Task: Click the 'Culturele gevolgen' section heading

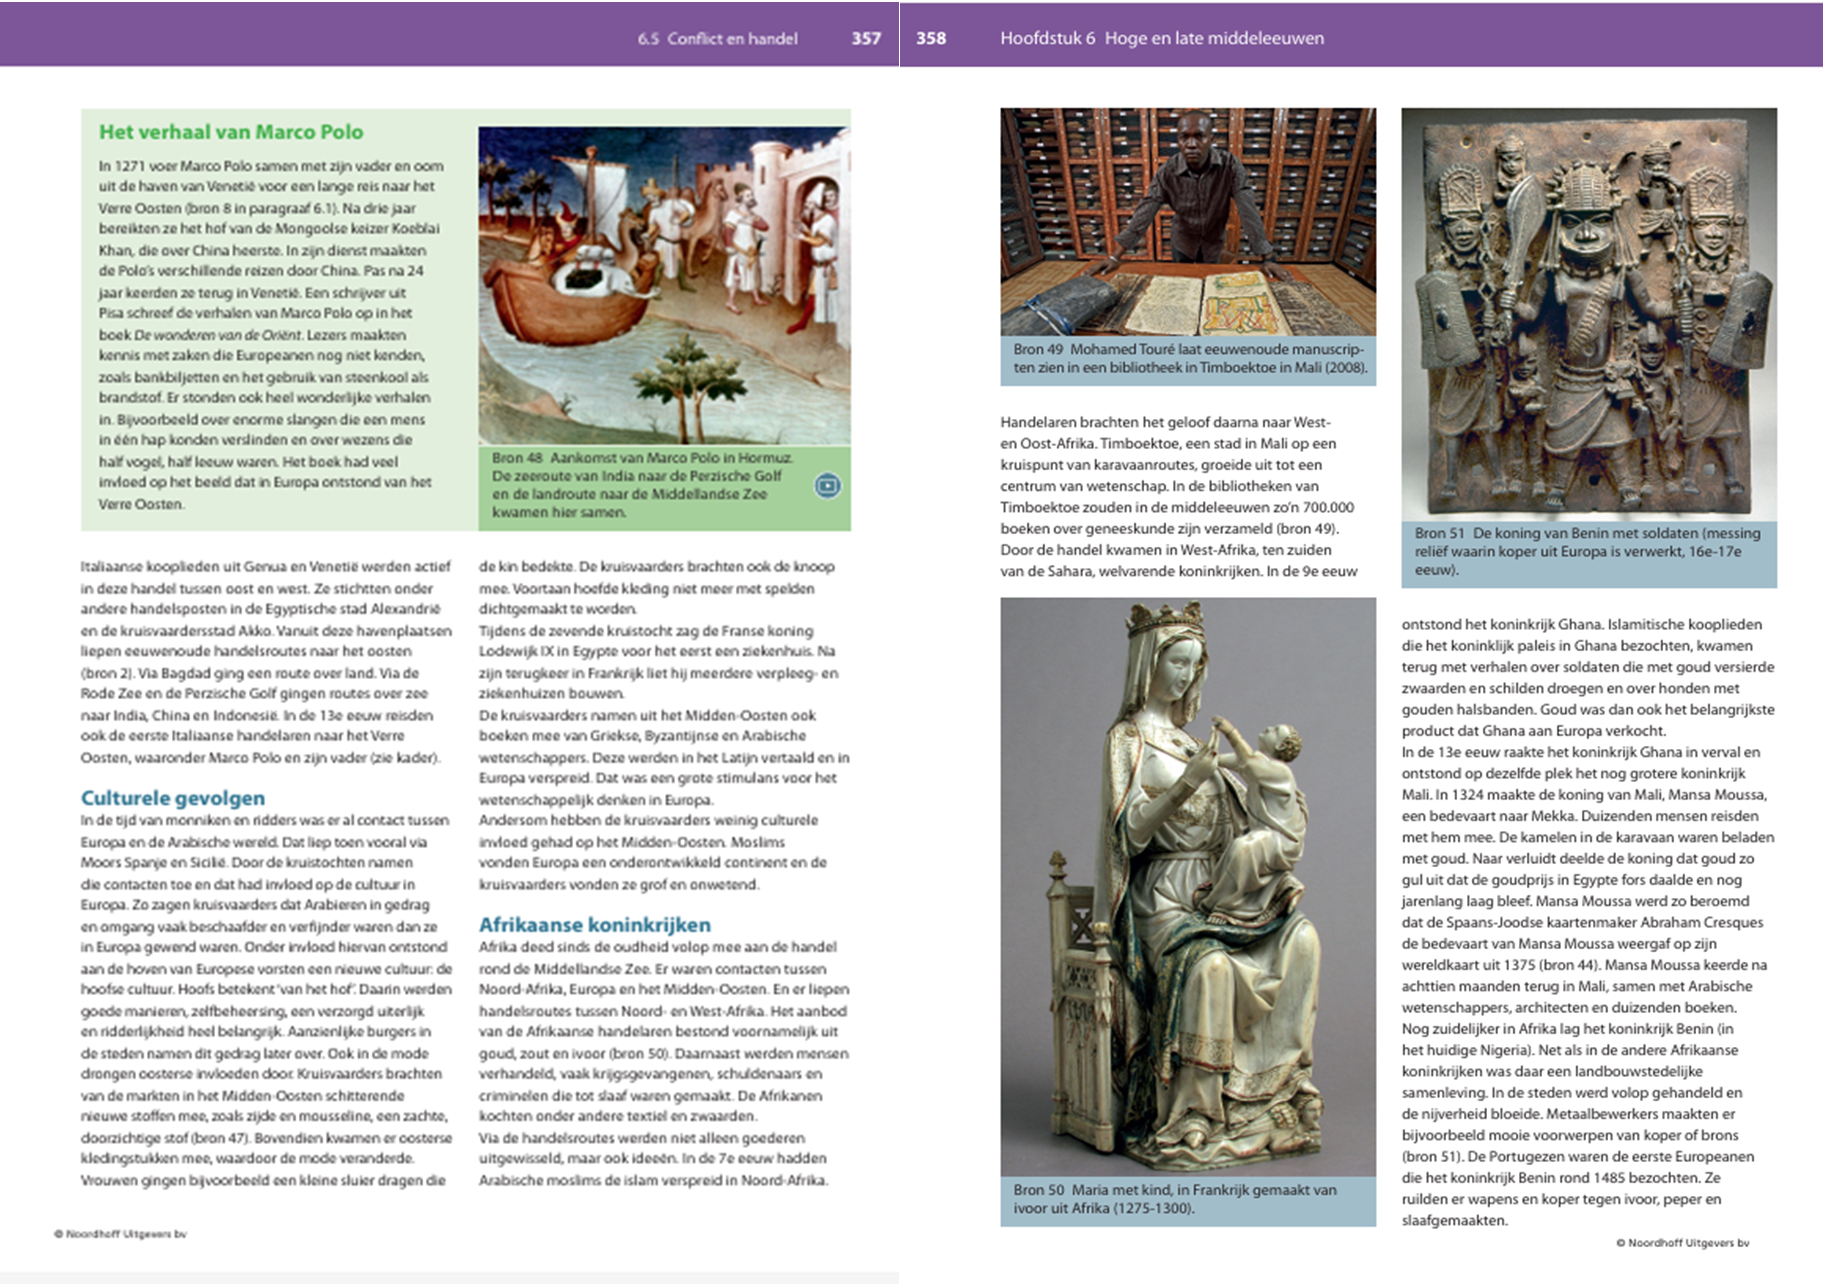Action: point(173,798)
